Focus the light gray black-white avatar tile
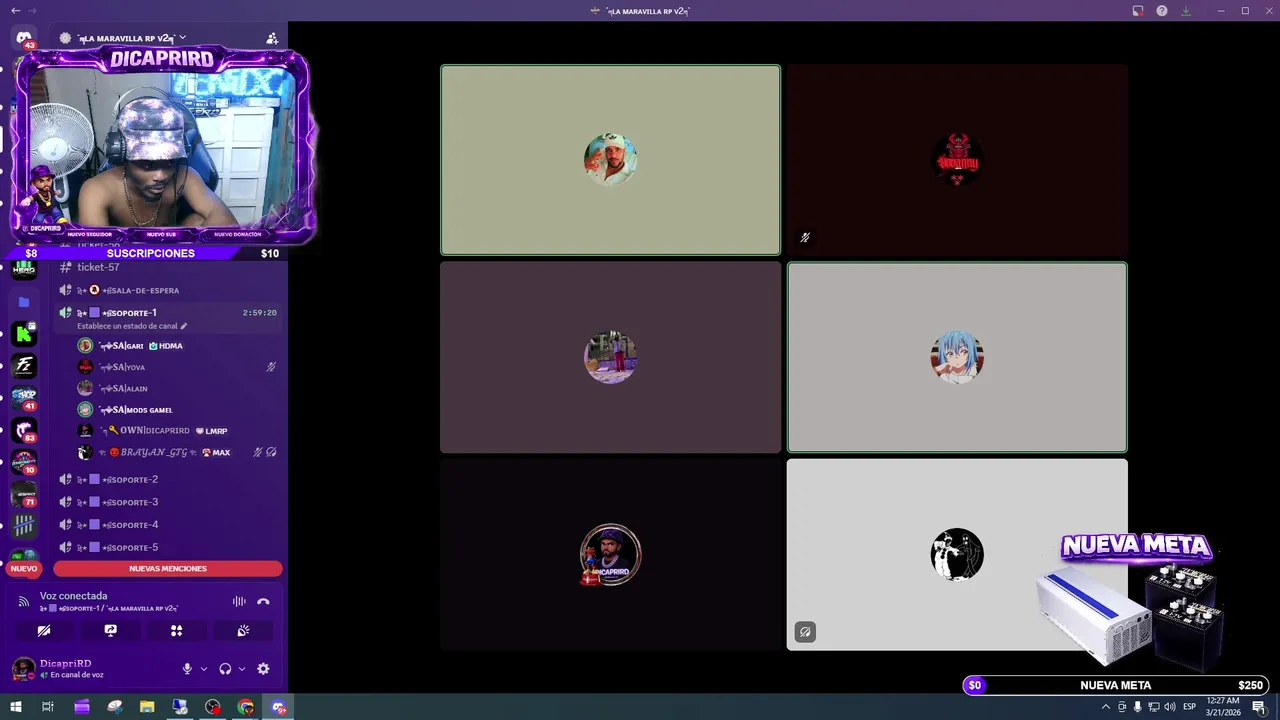The height and width of the screenshot is (720, 1280). coord(957,554)
